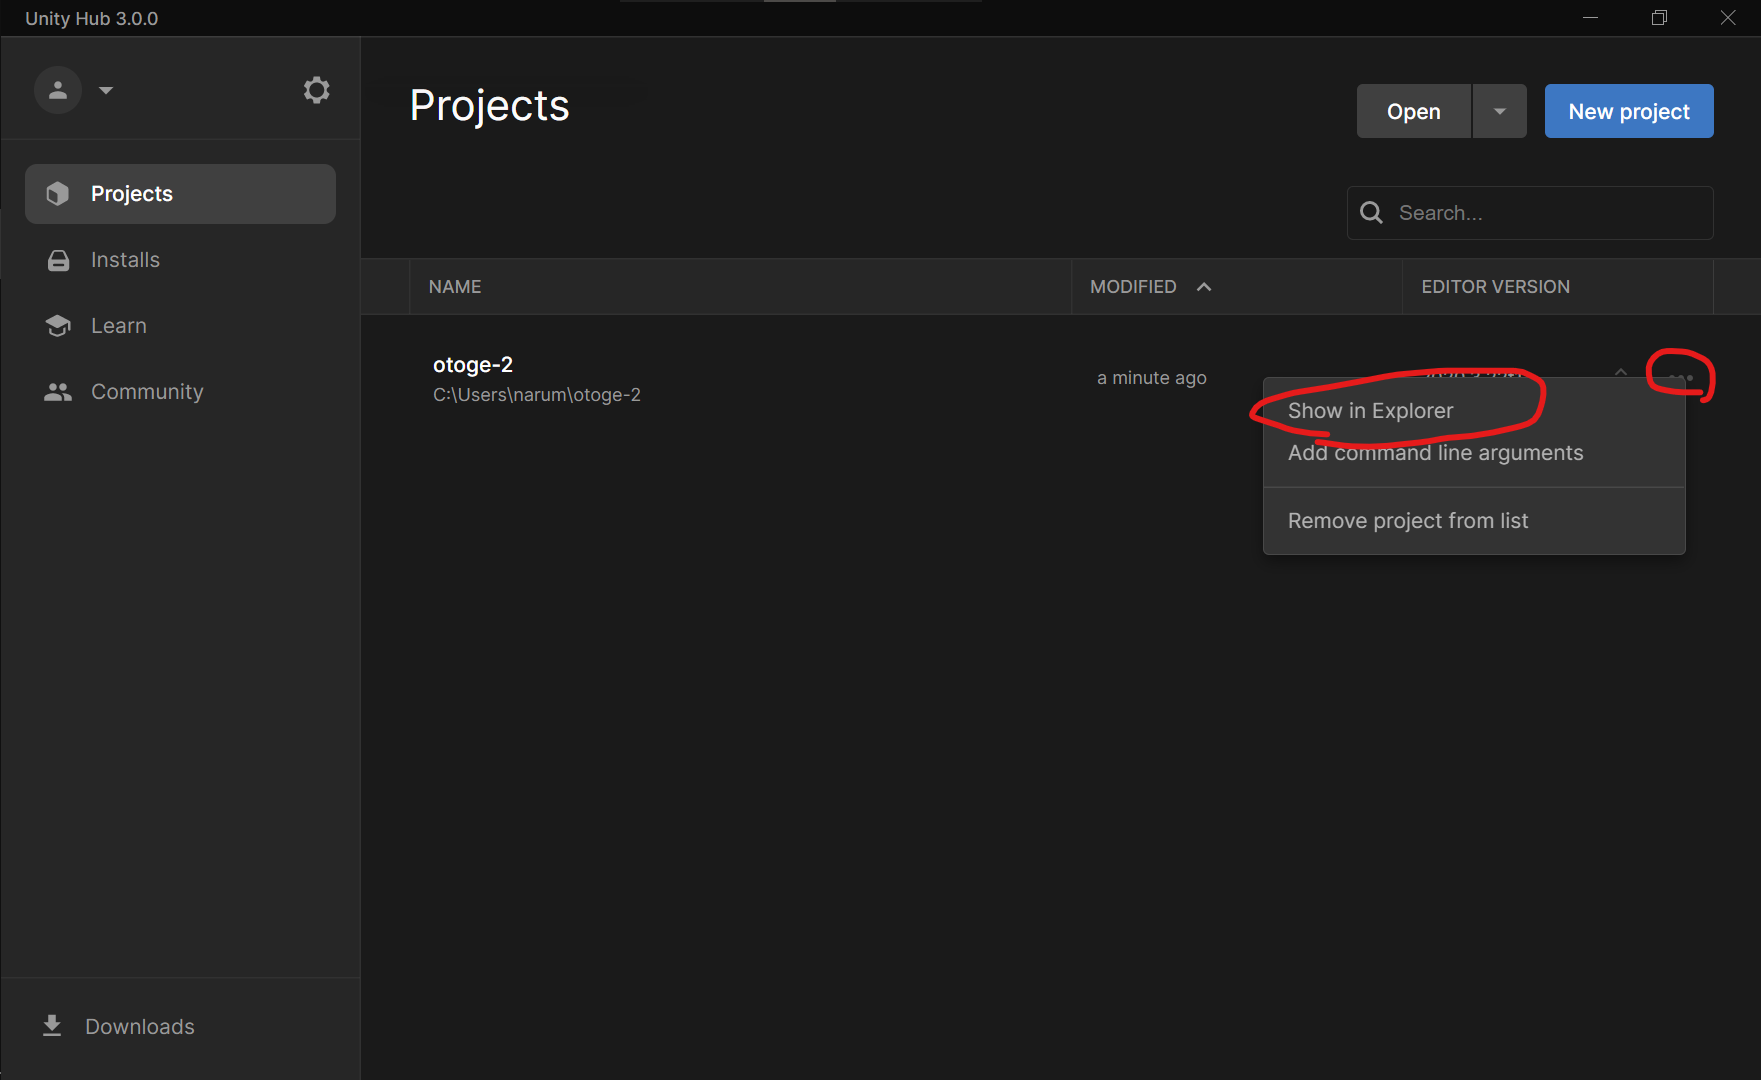Open the Downloads icon at bottom
Image resolution: width=1761 pixels, height=1080 pixels.
50,1025
